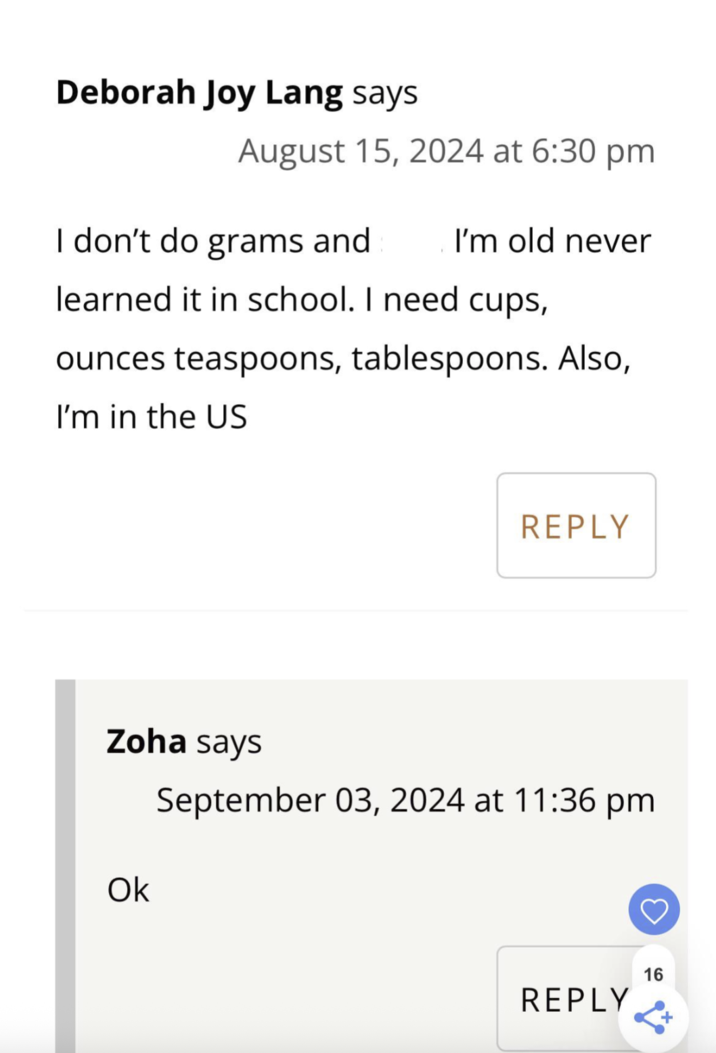Reply to Deborah Joy Lang's comment
Image resolution: width=716 pixels, height=1053 pixels.
point(576,526)
